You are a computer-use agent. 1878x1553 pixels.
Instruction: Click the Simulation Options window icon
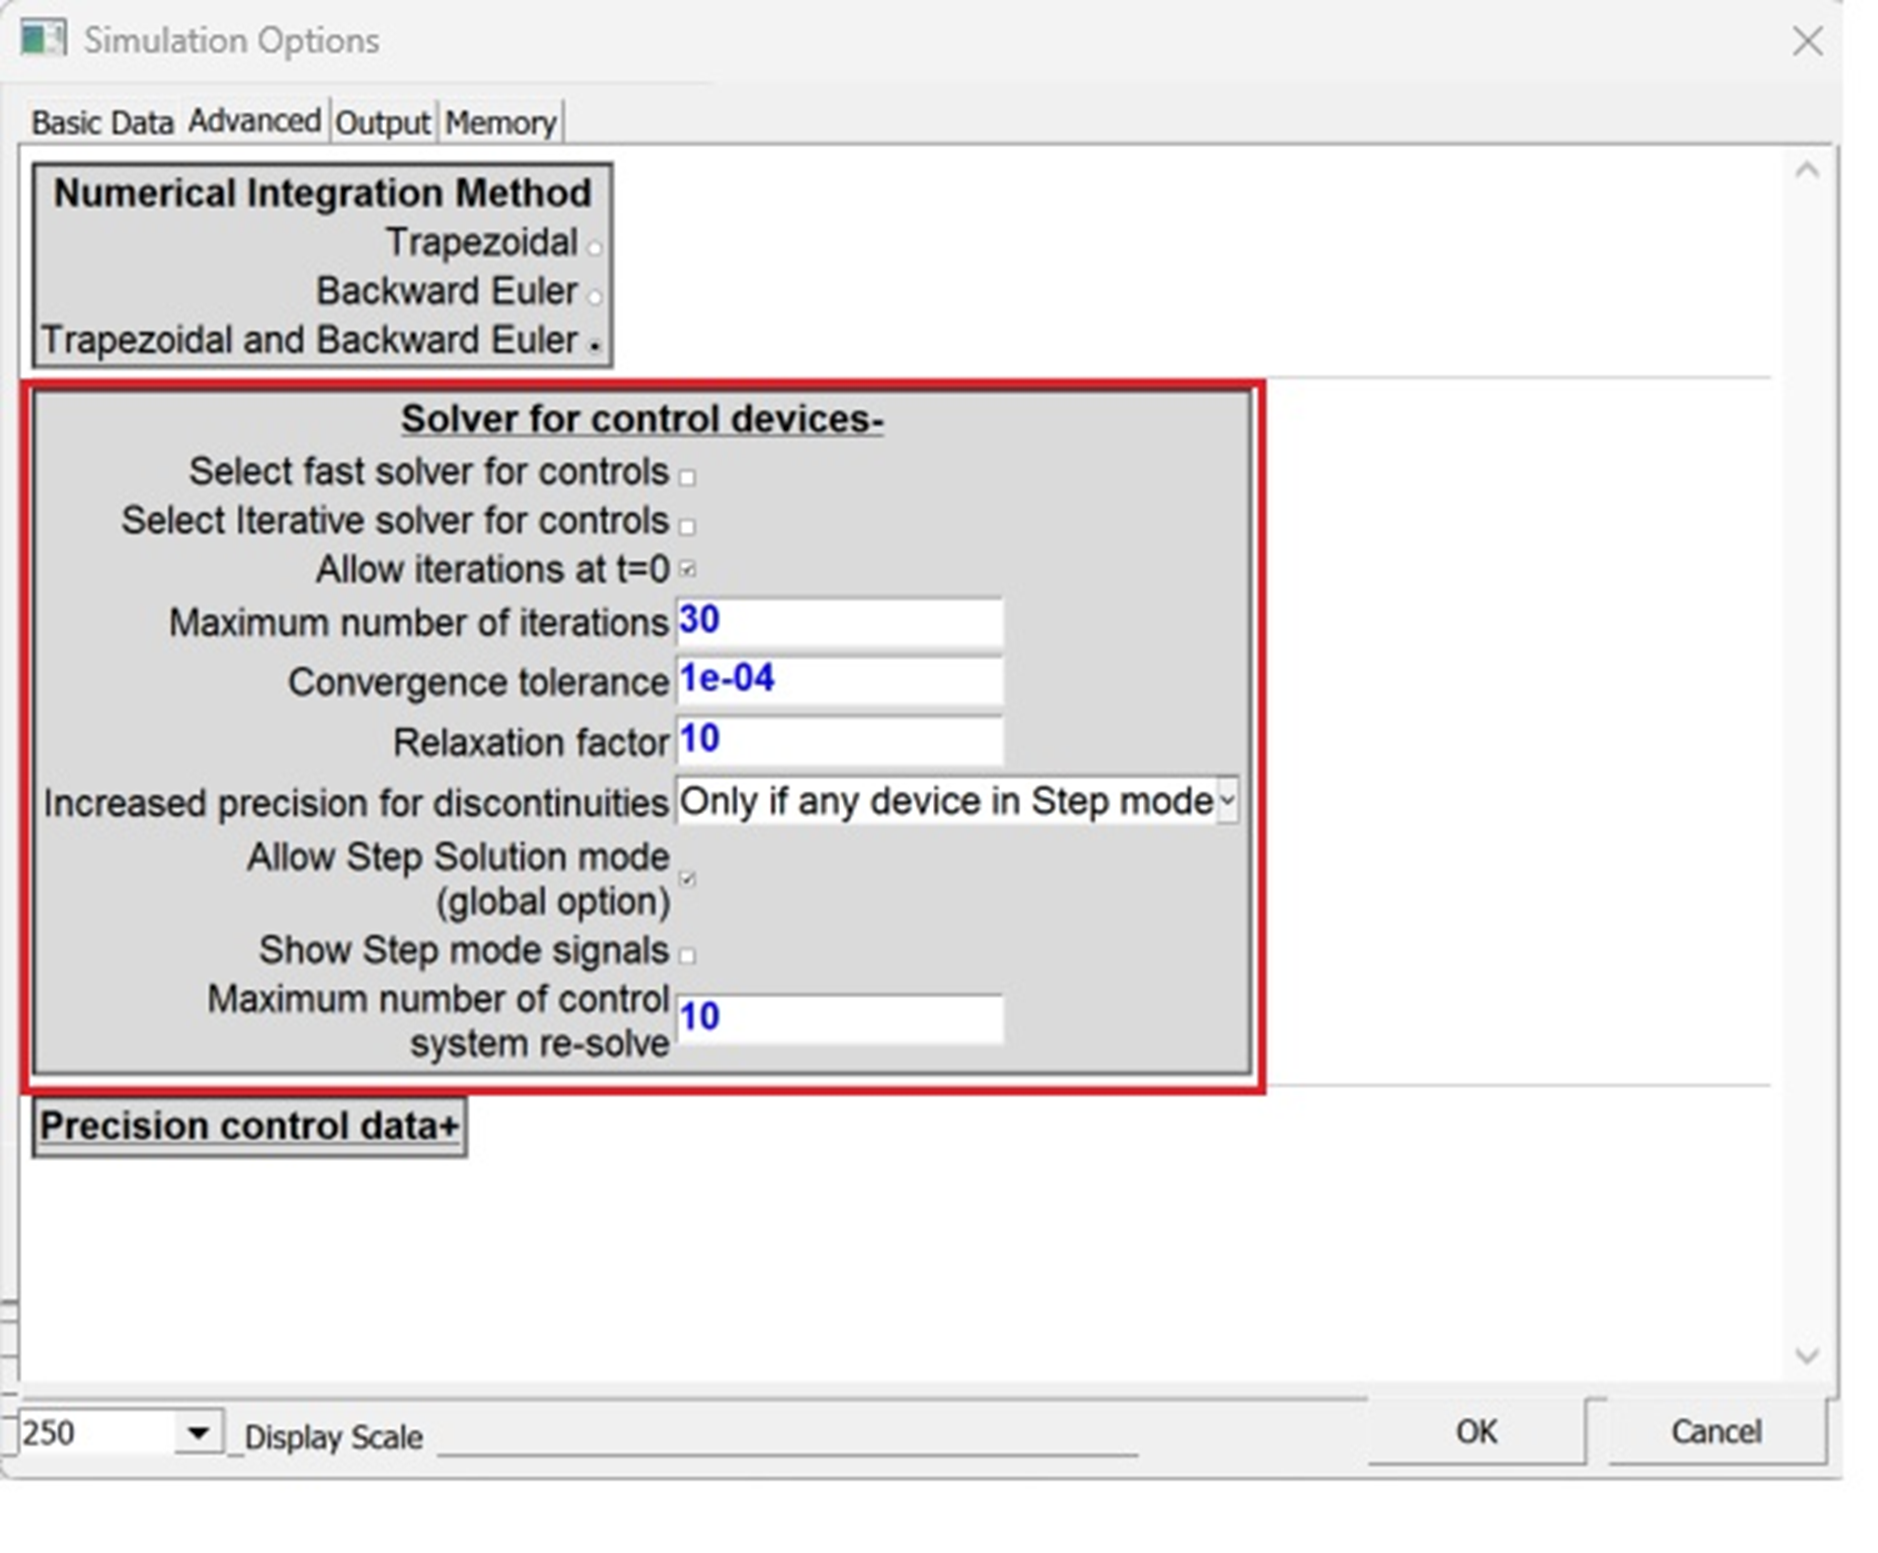pyautogui.click(x=43, y=40)
